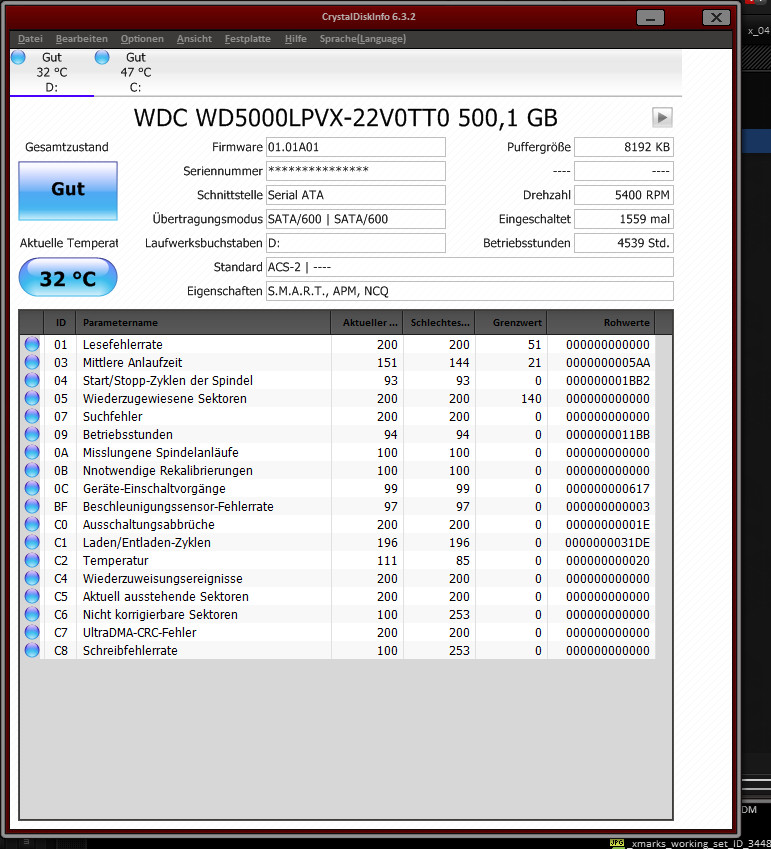
Task: Click status orb of Lesefehlerrate row
Action: pyautogui.click(x=32, y=344)
